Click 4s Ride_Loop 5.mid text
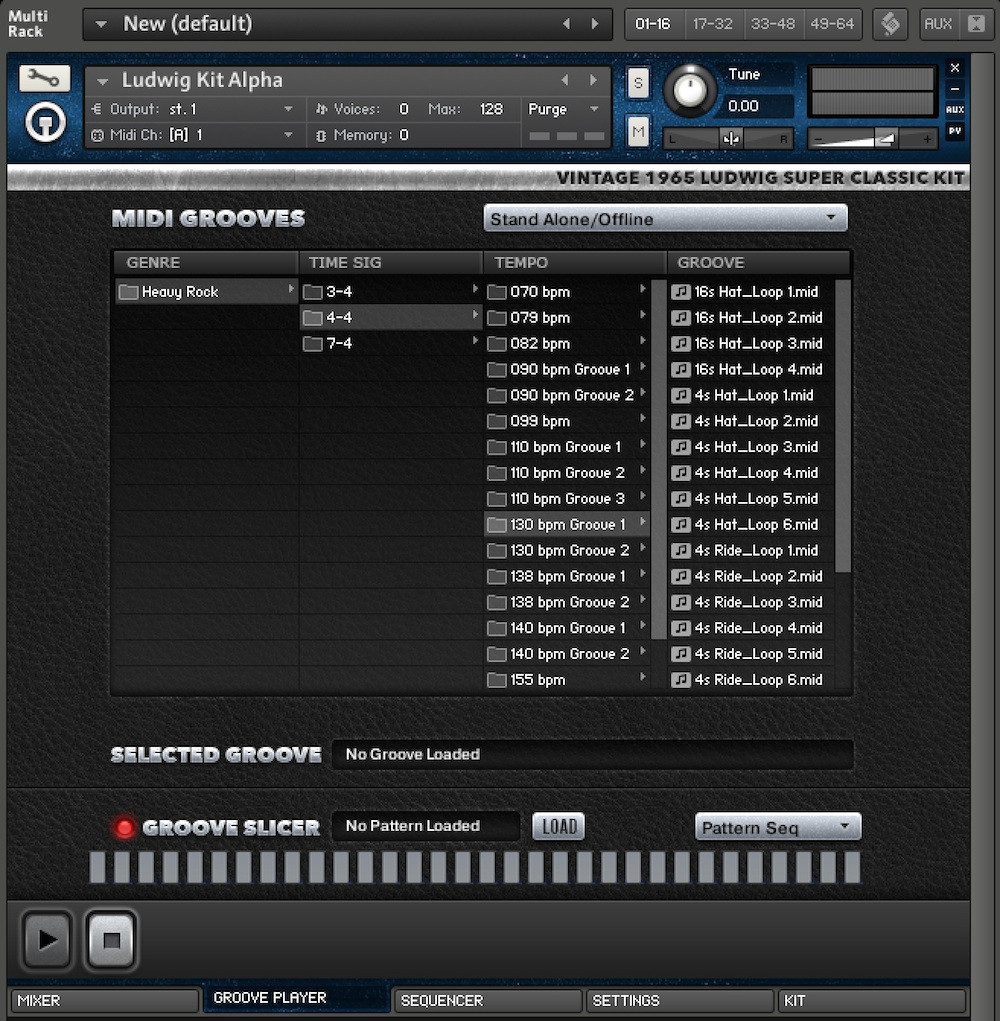1000x1021 pixels. (758, 654)
